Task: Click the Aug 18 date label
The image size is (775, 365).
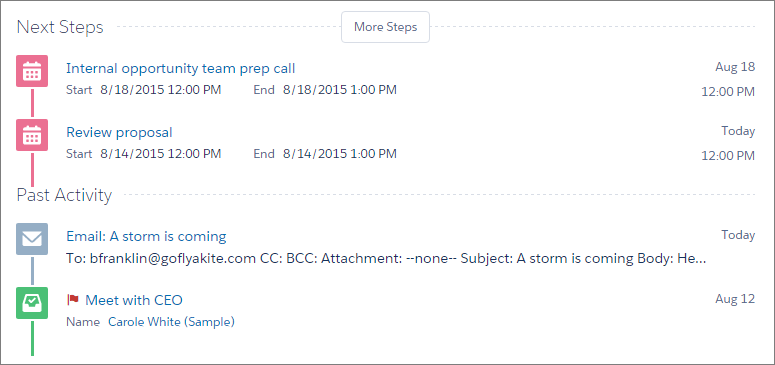Action: (735, 67)
